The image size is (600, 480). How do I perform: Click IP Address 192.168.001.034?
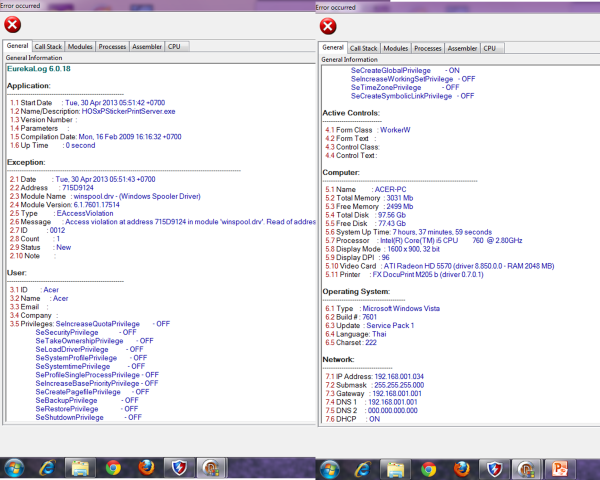399,377
